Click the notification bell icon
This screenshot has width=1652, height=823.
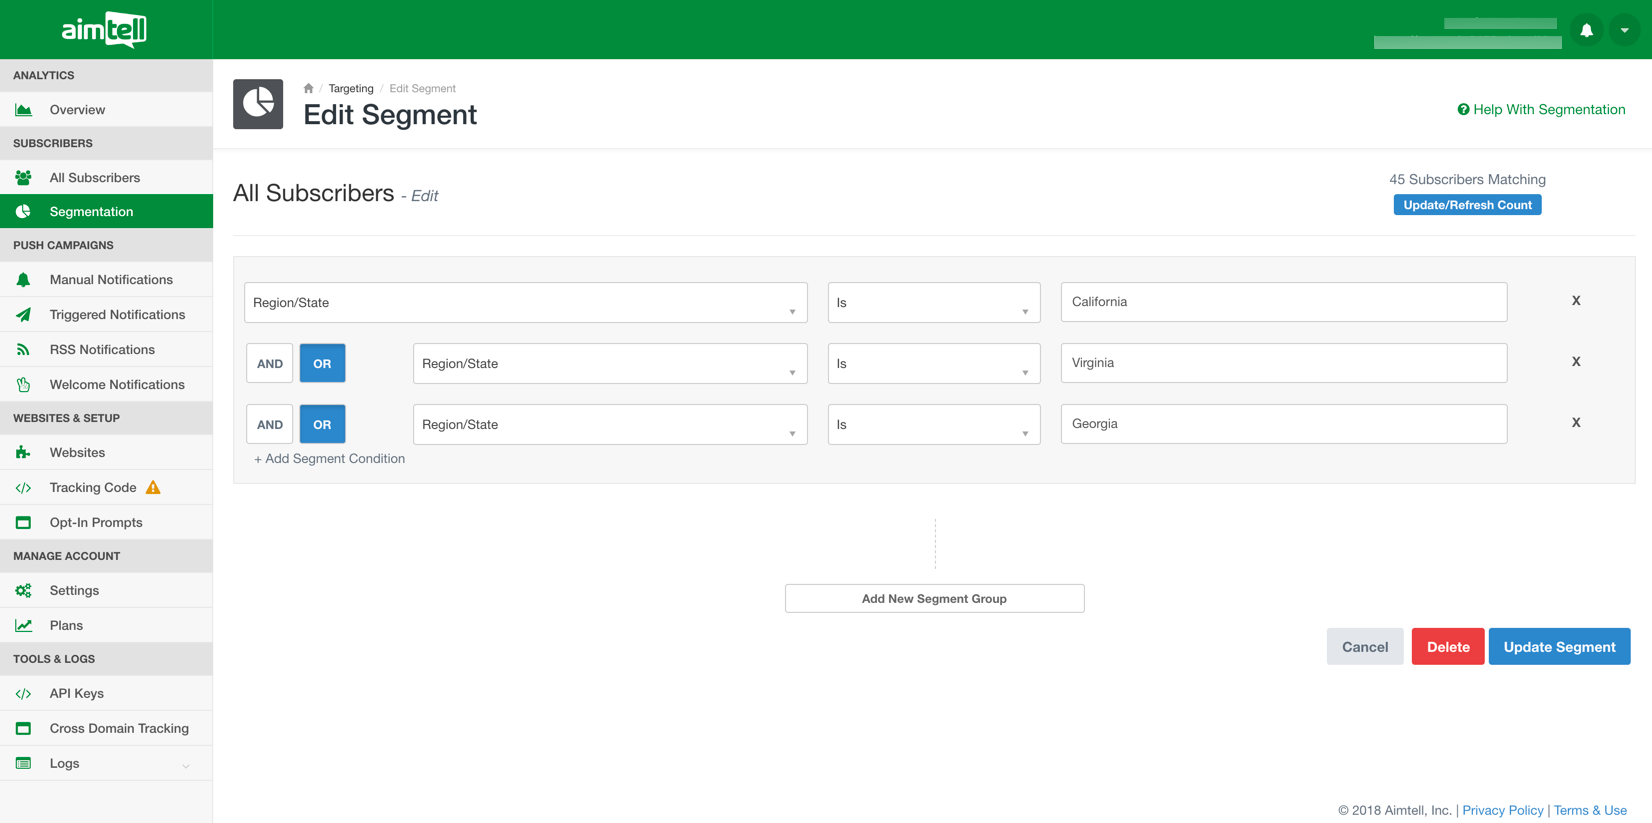(1586, 30)
